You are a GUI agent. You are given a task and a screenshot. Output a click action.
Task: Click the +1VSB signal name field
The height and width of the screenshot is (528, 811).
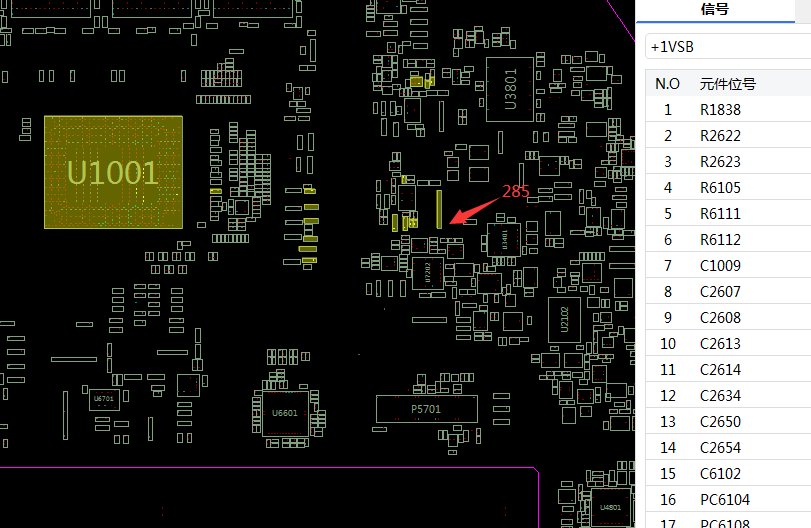pyautogui.click(x=725, y=47)
